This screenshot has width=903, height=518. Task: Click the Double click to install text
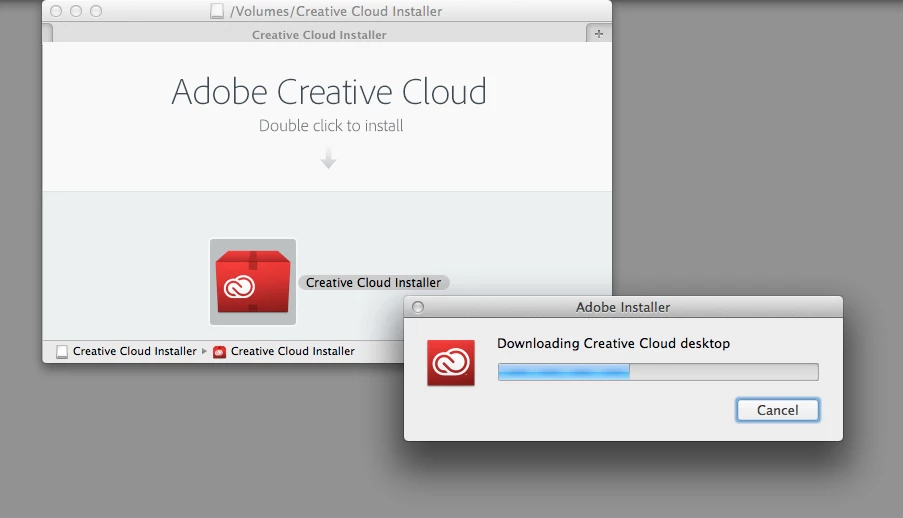click(331, 126)
